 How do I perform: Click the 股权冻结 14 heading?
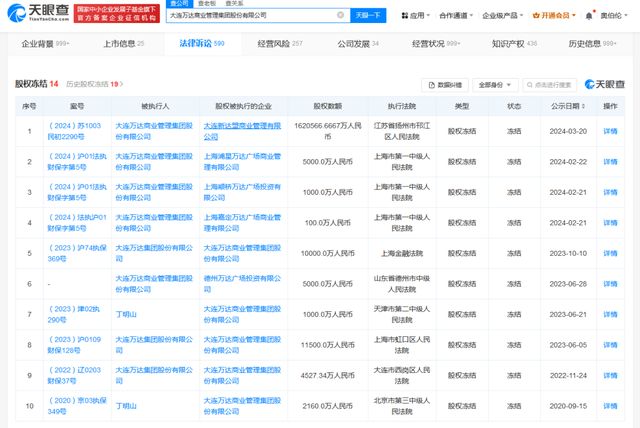click(37, 84)
